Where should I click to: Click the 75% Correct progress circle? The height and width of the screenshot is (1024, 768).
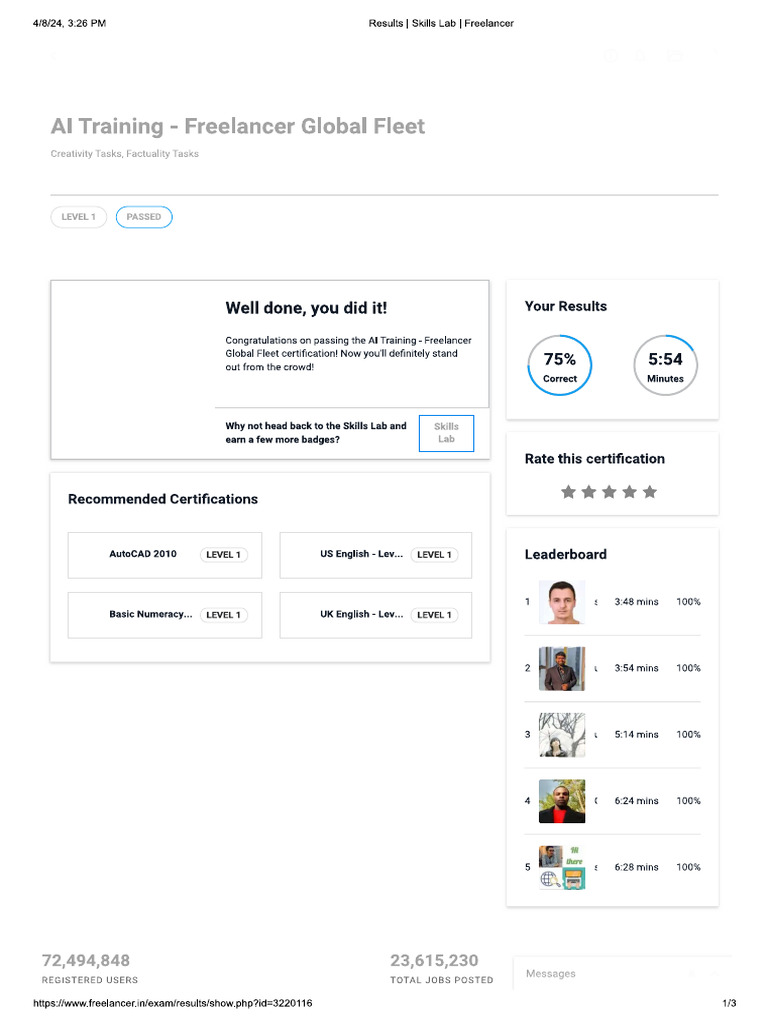tap(560, 366)
